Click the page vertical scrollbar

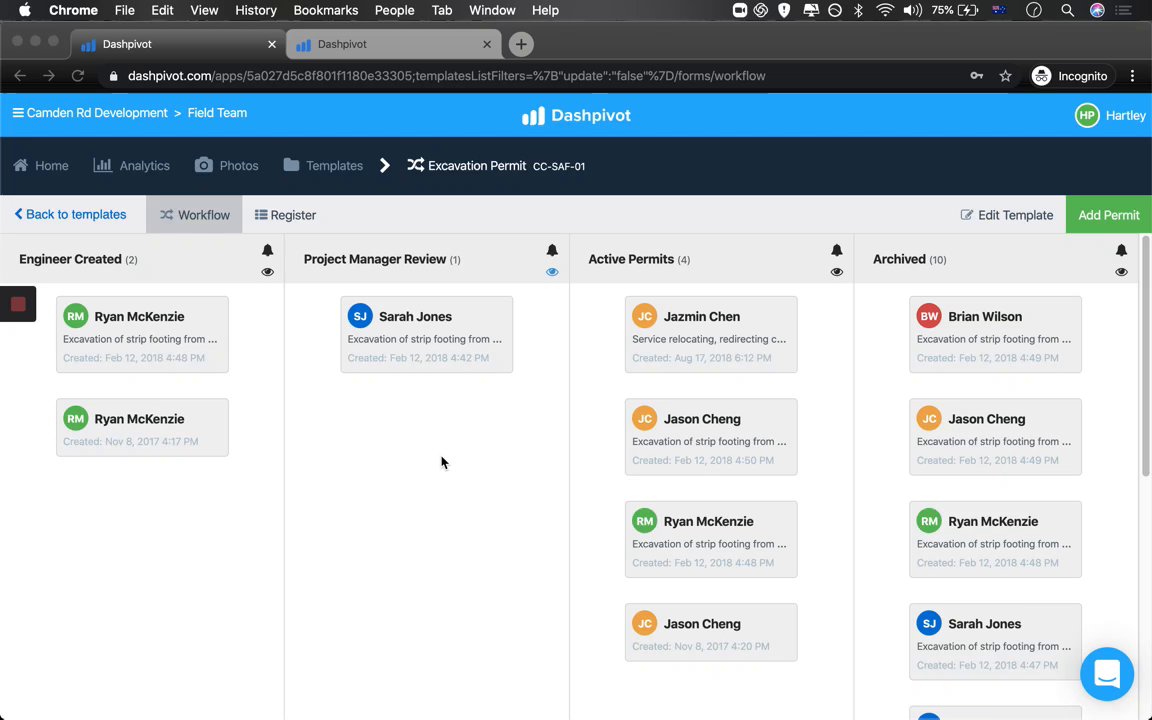coord(1145,360)
